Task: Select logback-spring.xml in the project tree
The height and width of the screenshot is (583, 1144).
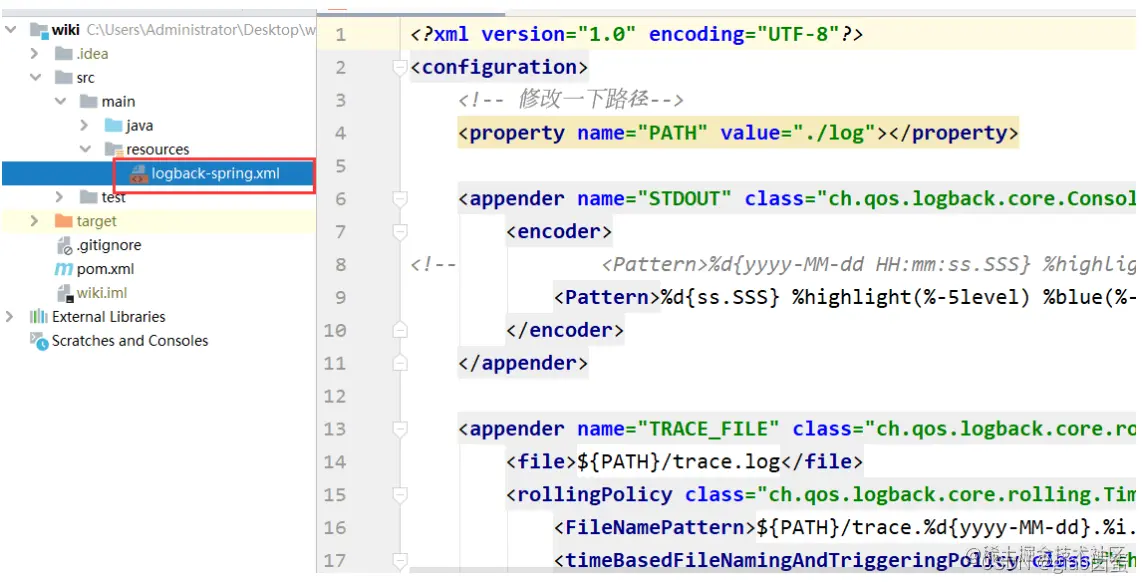Action: (x=215, y=174)
